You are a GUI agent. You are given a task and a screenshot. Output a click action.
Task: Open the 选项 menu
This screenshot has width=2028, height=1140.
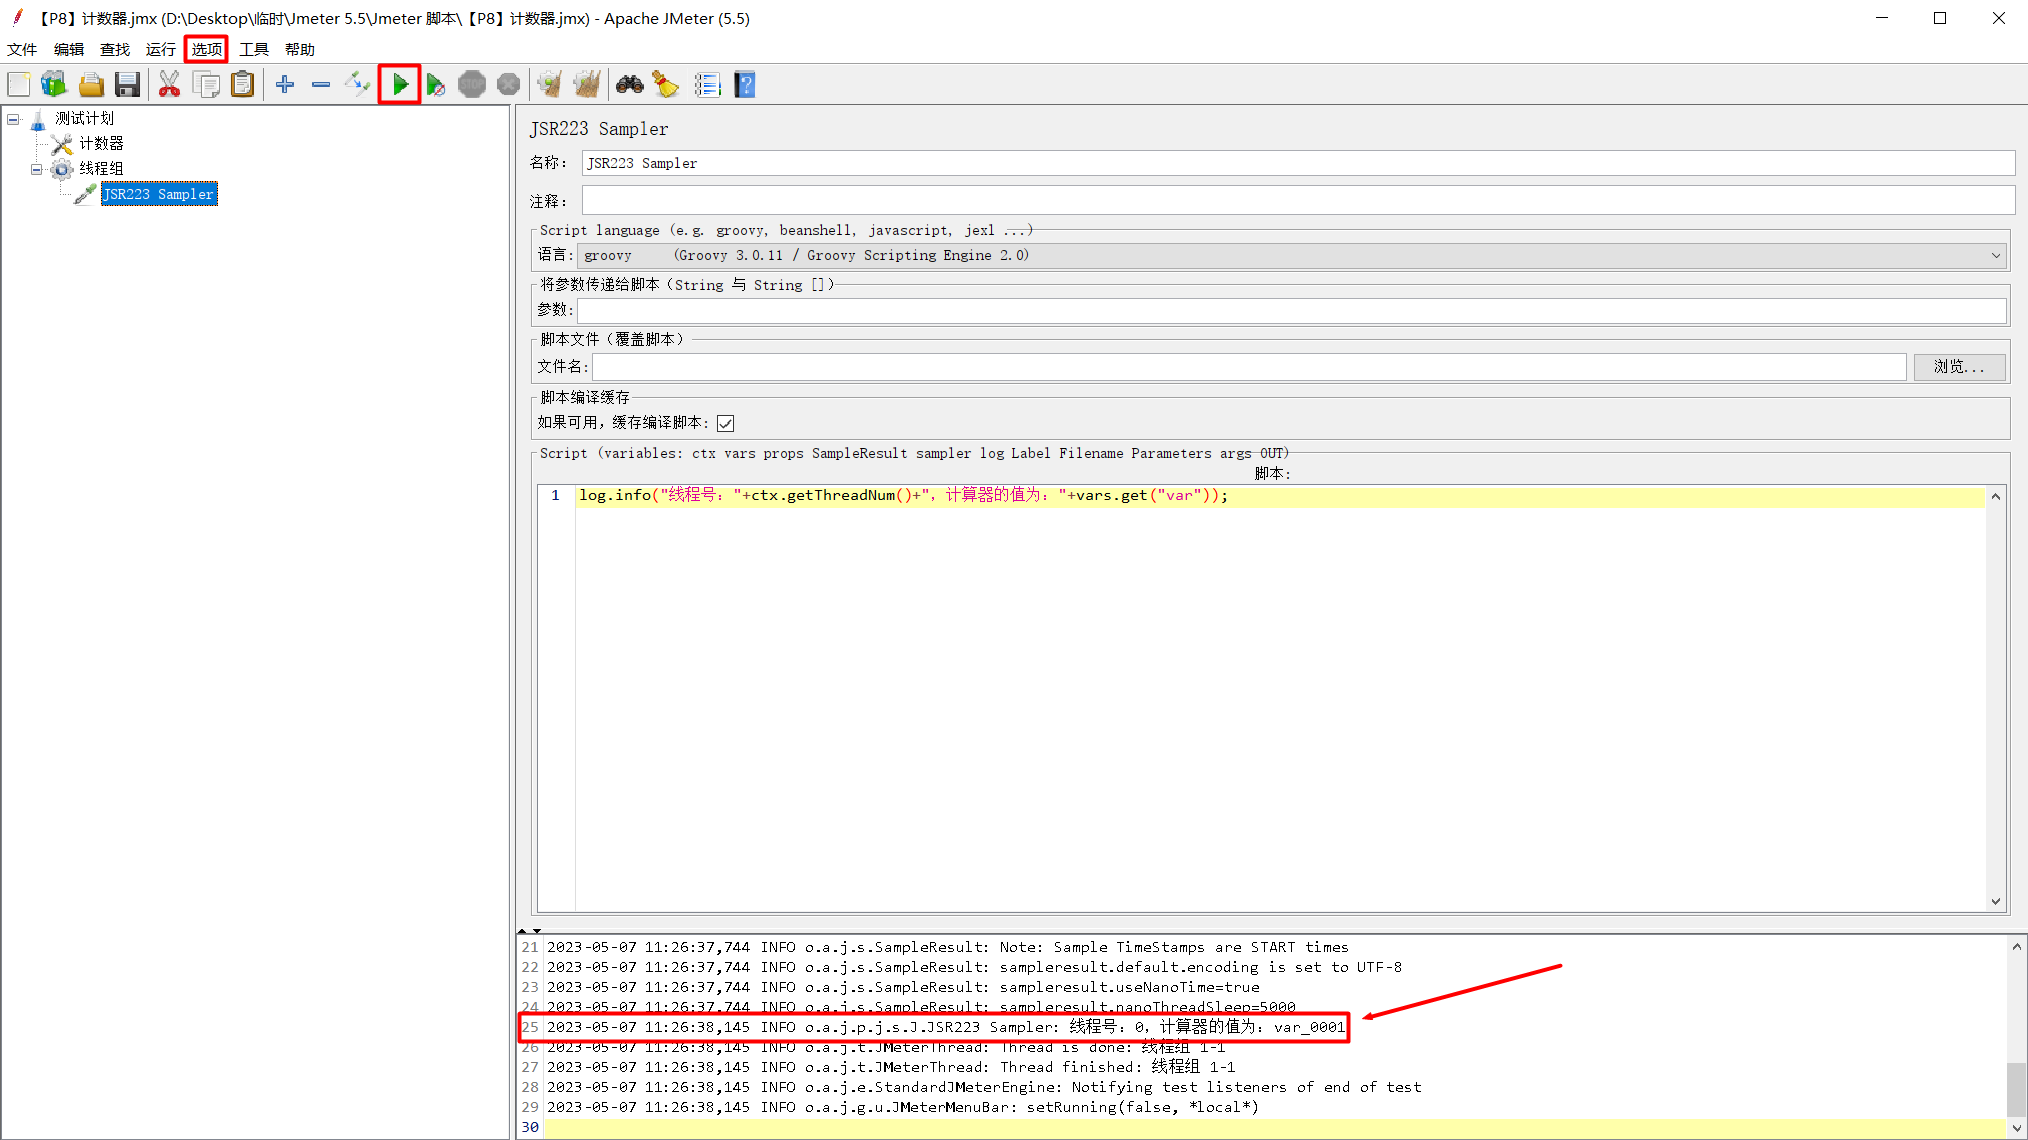pyautogui.click(x=206, y=49)
